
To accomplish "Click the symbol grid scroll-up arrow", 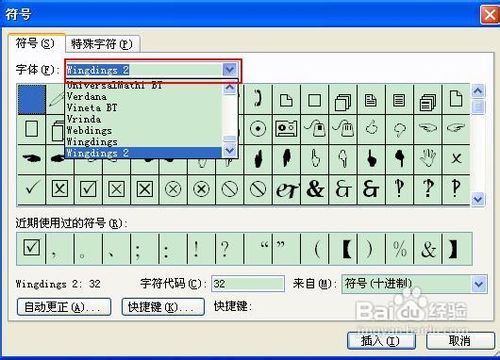I will point(478,91).
